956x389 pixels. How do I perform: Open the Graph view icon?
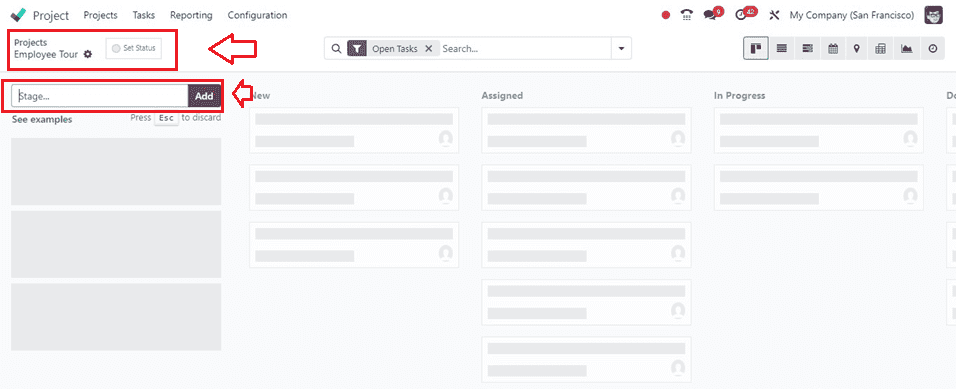coord(907,49)
